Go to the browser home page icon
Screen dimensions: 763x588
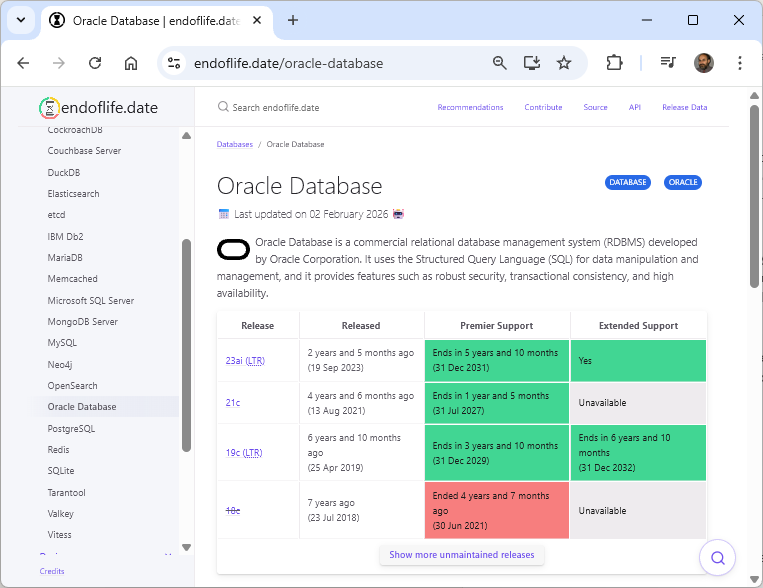point(131,63)
